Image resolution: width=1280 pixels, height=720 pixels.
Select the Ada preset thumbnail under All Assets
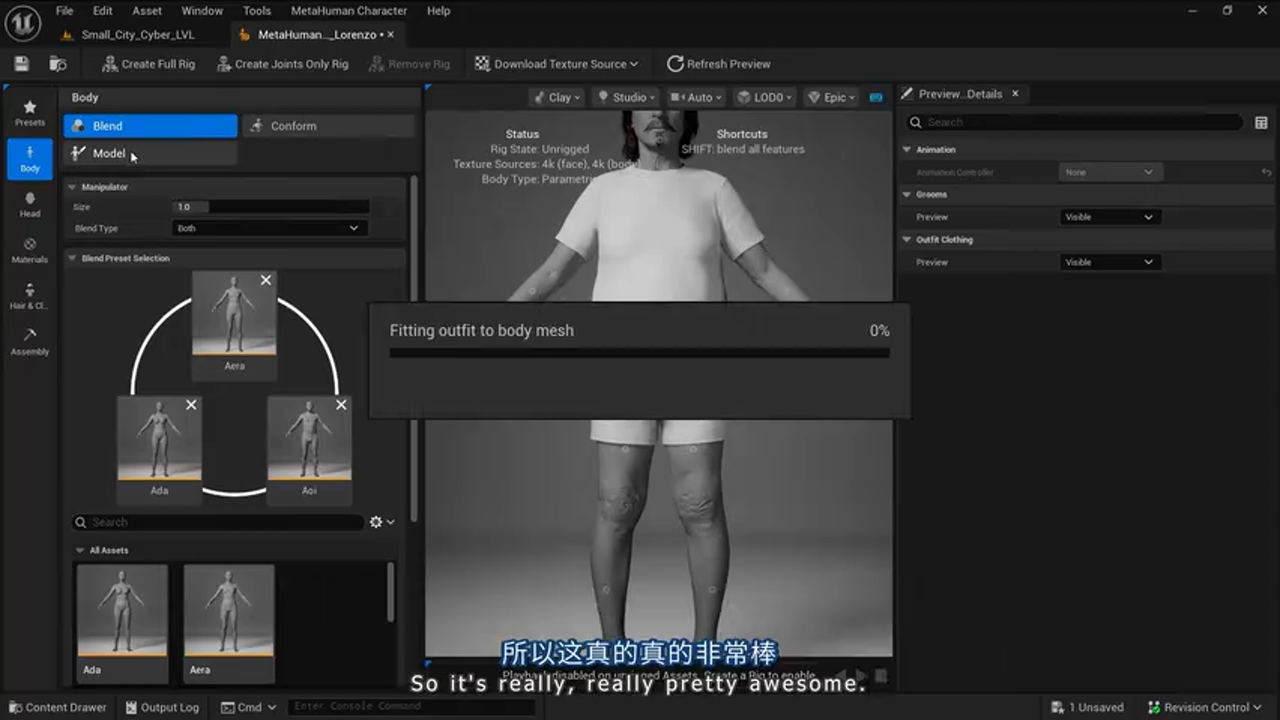(122, 608)
